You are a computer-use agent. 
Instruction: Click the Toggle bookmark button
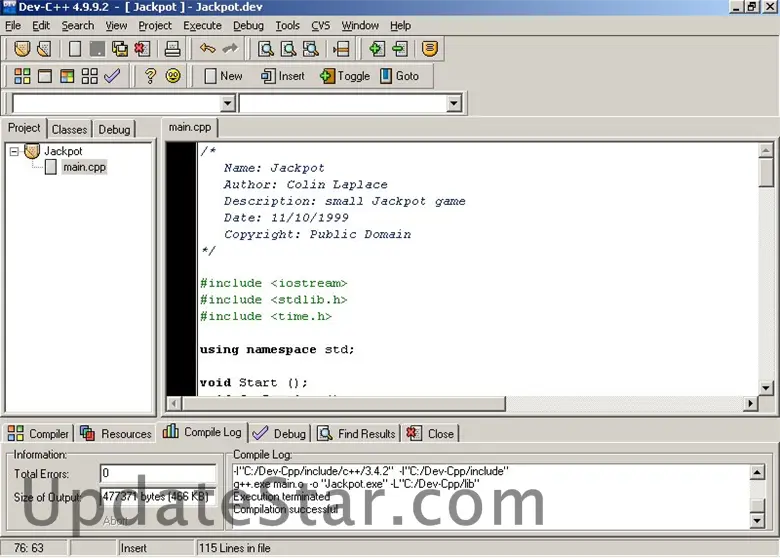click(345, 76)
